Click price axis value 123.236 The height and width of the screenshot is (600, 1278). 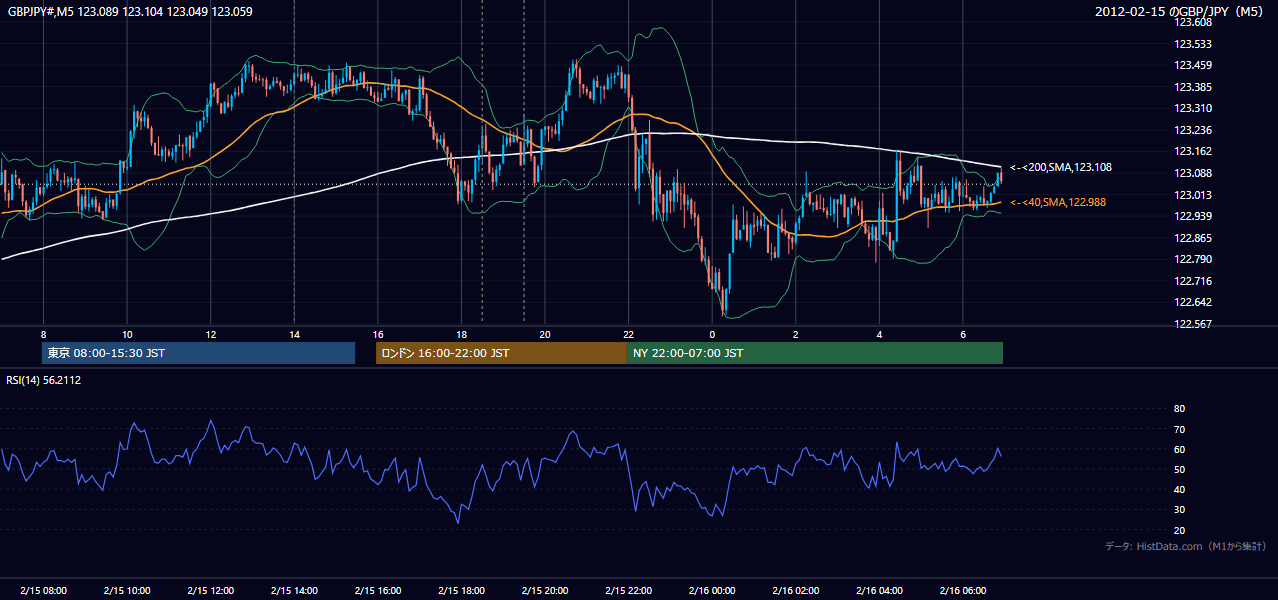(x=1192, y=130)
